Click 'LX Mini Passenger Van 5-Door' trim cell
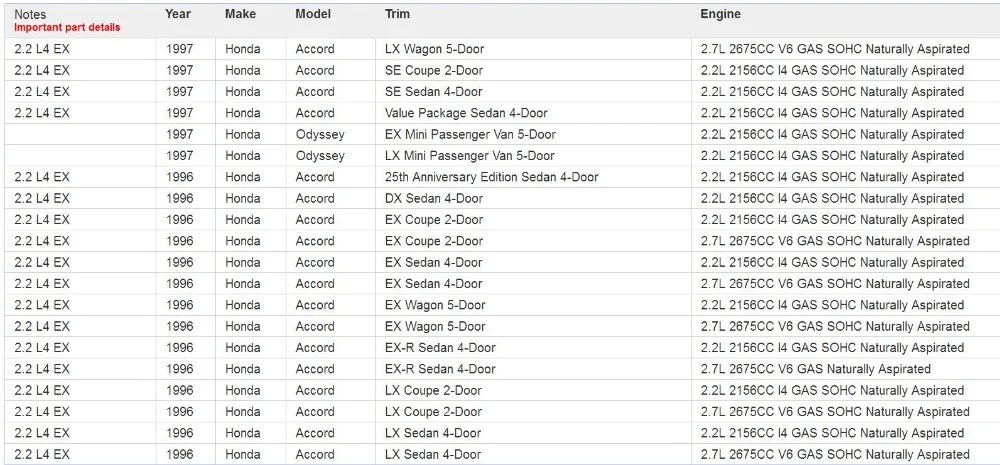1000x465 pixels. tap(469, 156)
